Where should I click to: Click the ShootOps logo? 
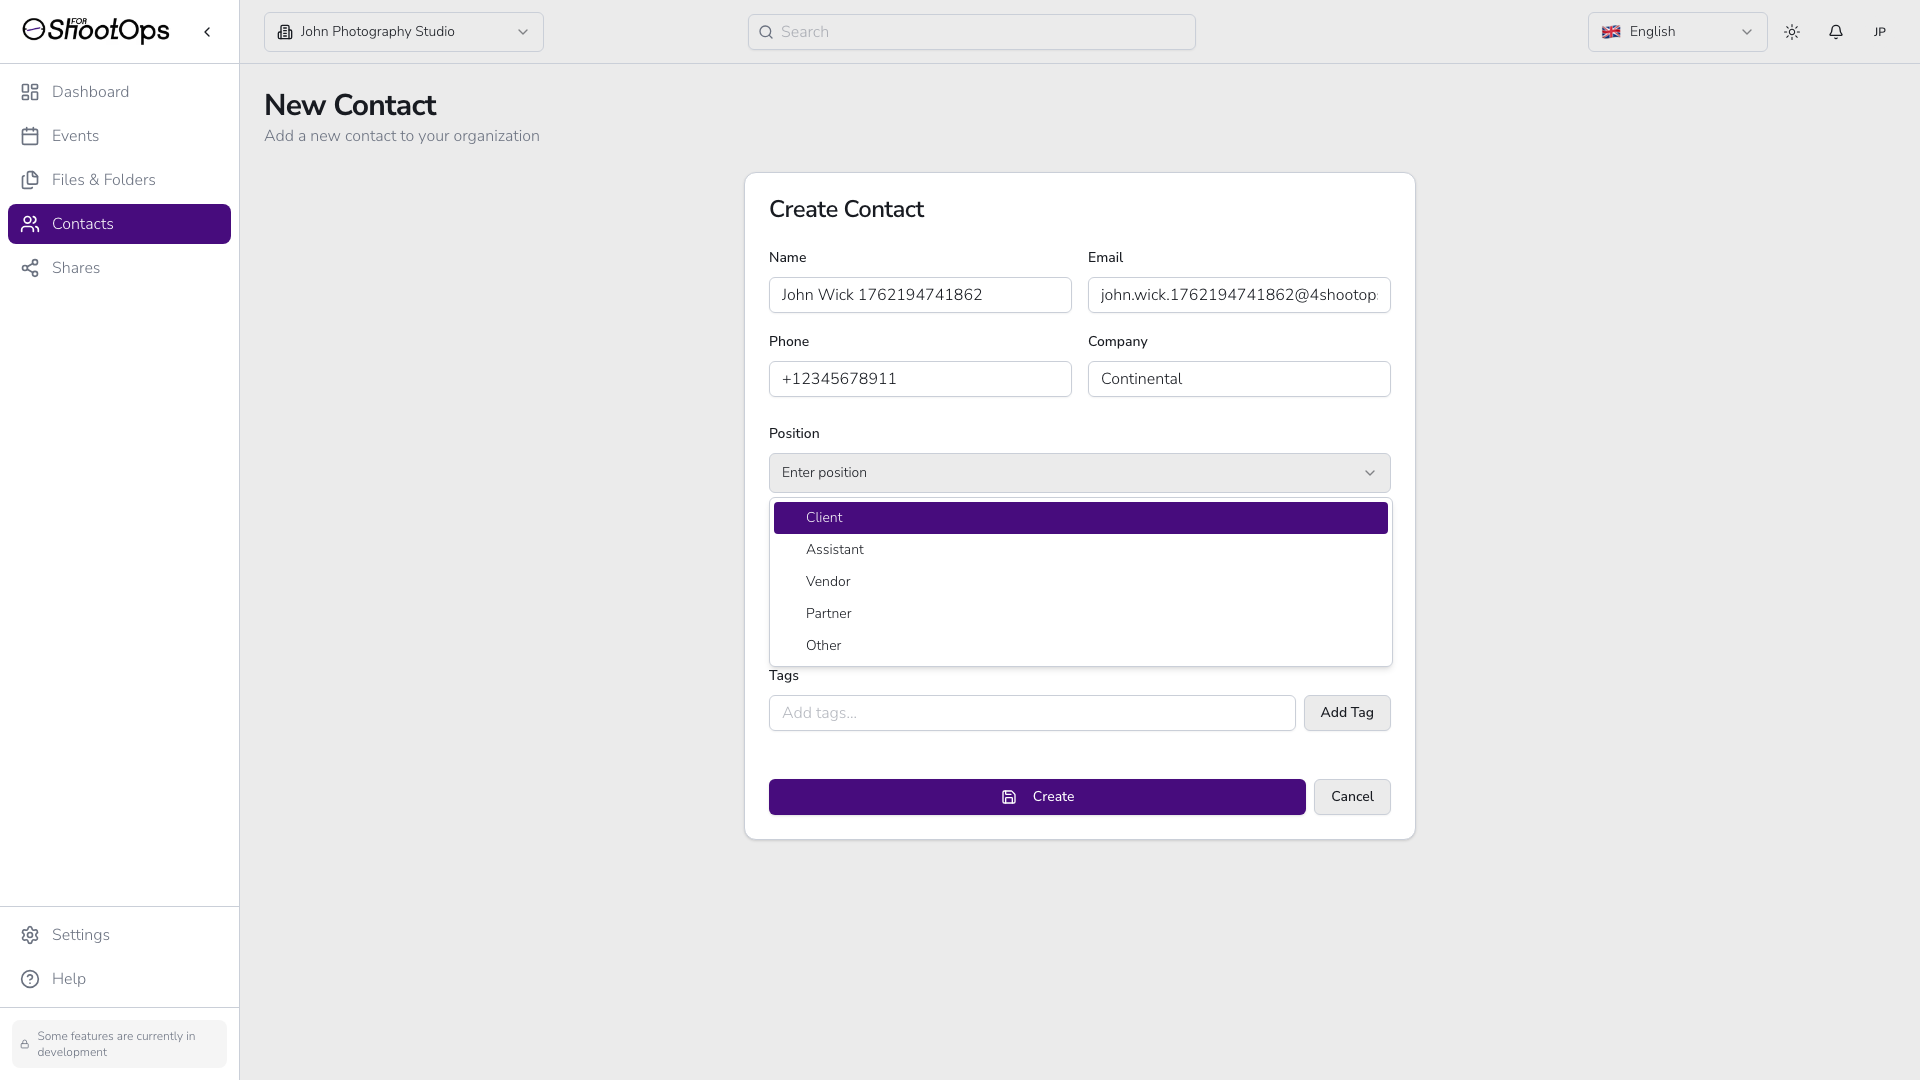click(96, 31)
